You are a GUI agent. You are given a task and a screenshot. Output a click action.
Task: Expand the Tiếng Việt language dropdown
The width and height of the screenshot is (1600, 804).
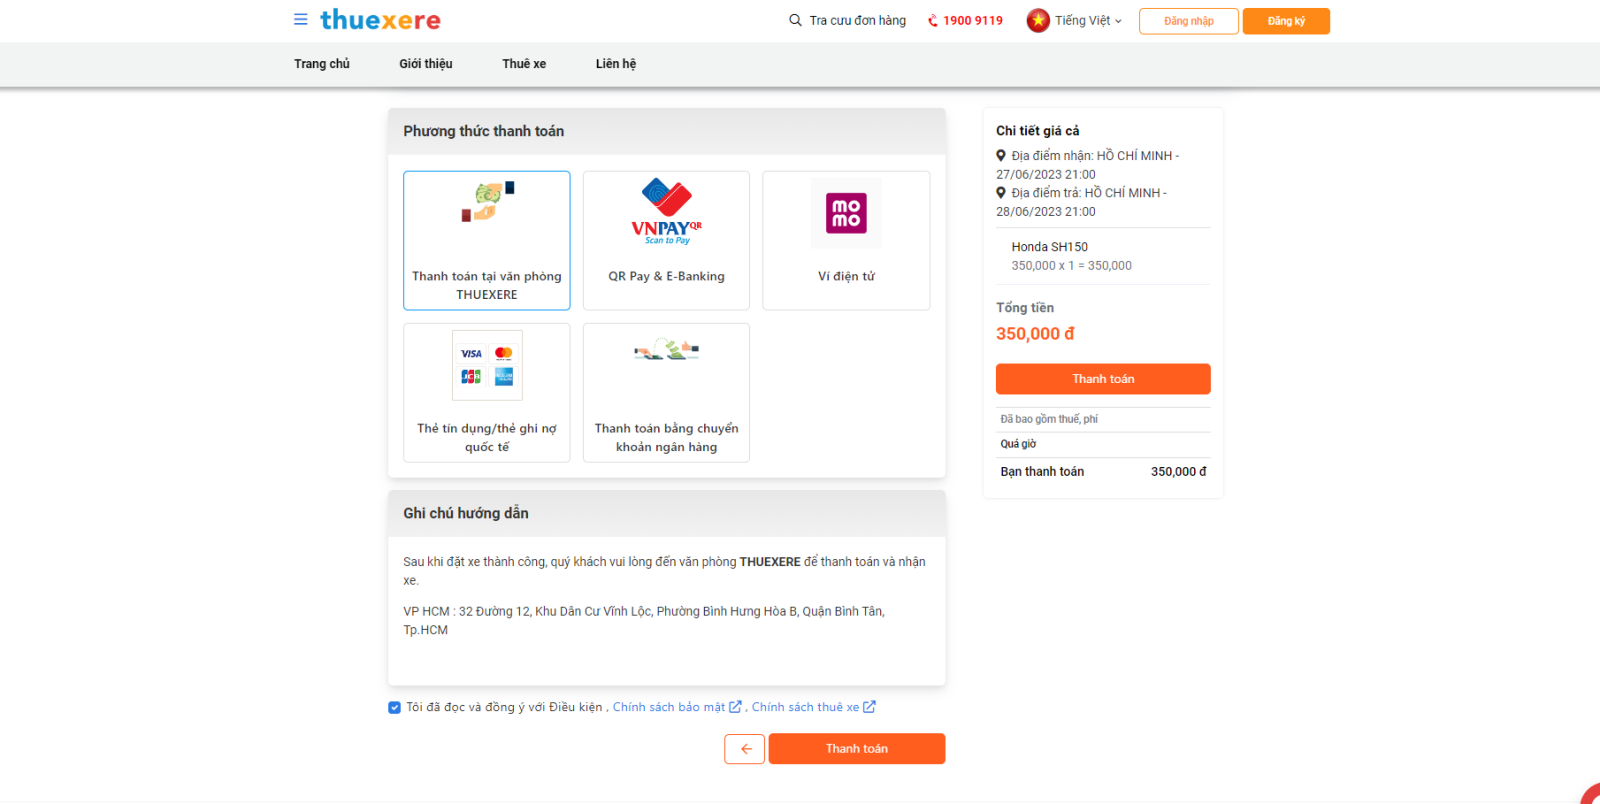click(x=1088, y=20)
